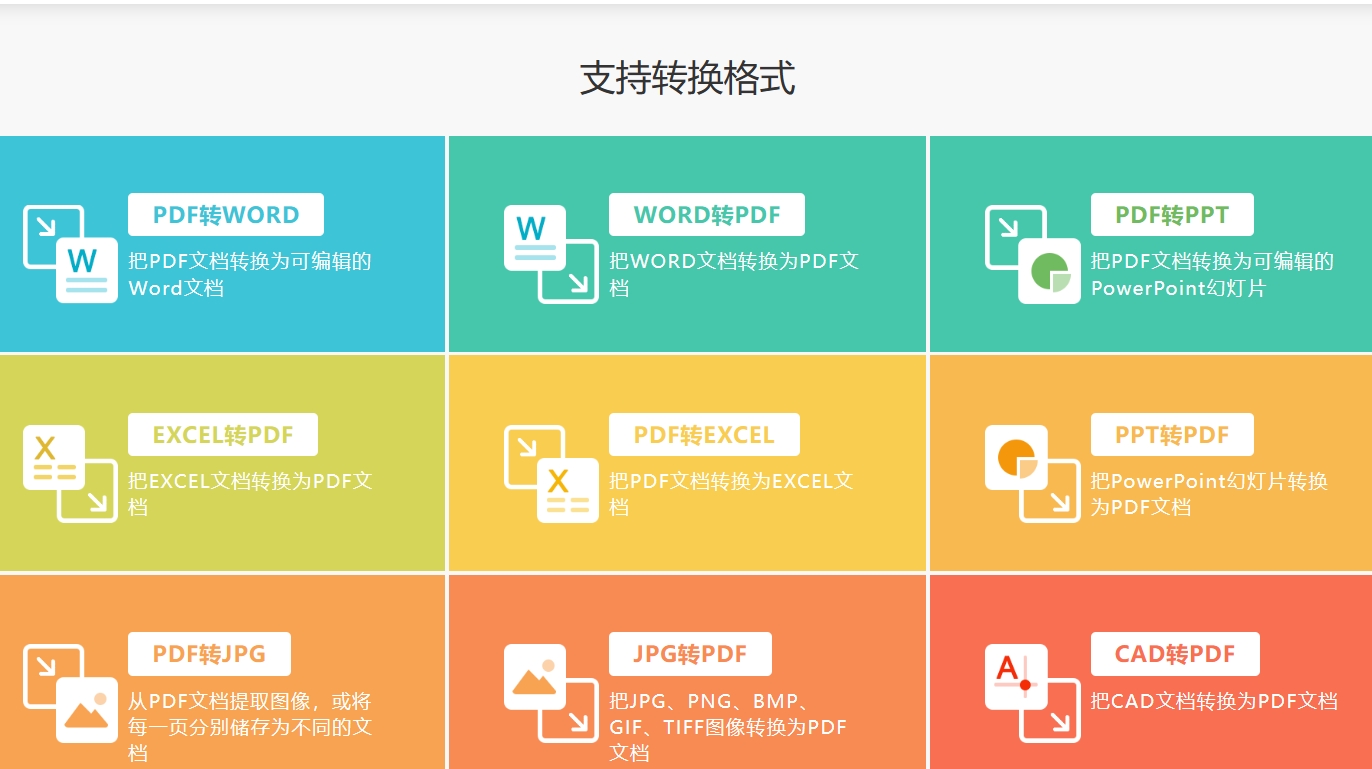
Task: Select the PDF转PPT button
Action: [x=1173, y=214]
